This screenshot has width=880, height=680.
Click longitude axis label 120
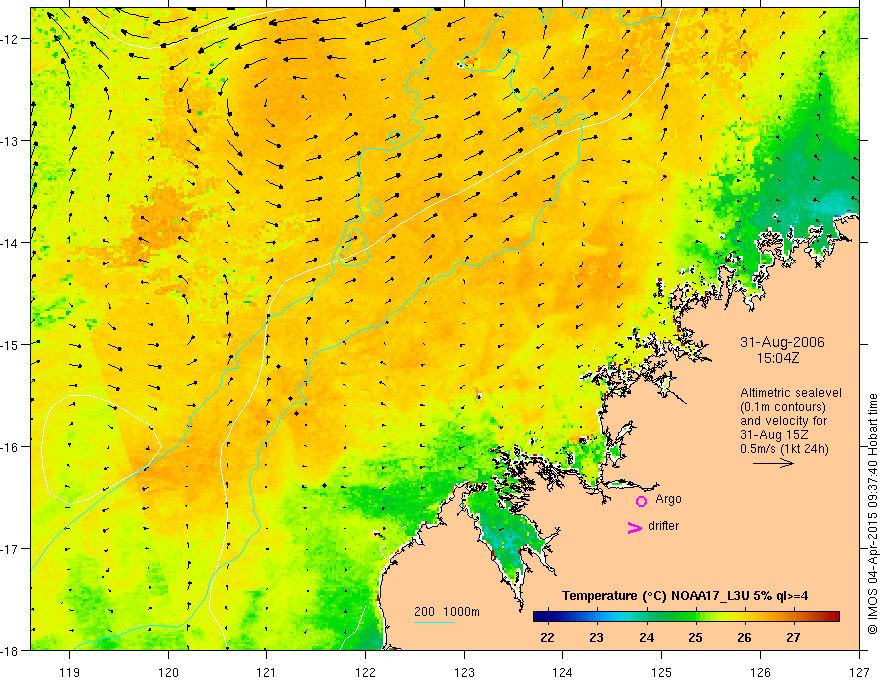[168, 672]
